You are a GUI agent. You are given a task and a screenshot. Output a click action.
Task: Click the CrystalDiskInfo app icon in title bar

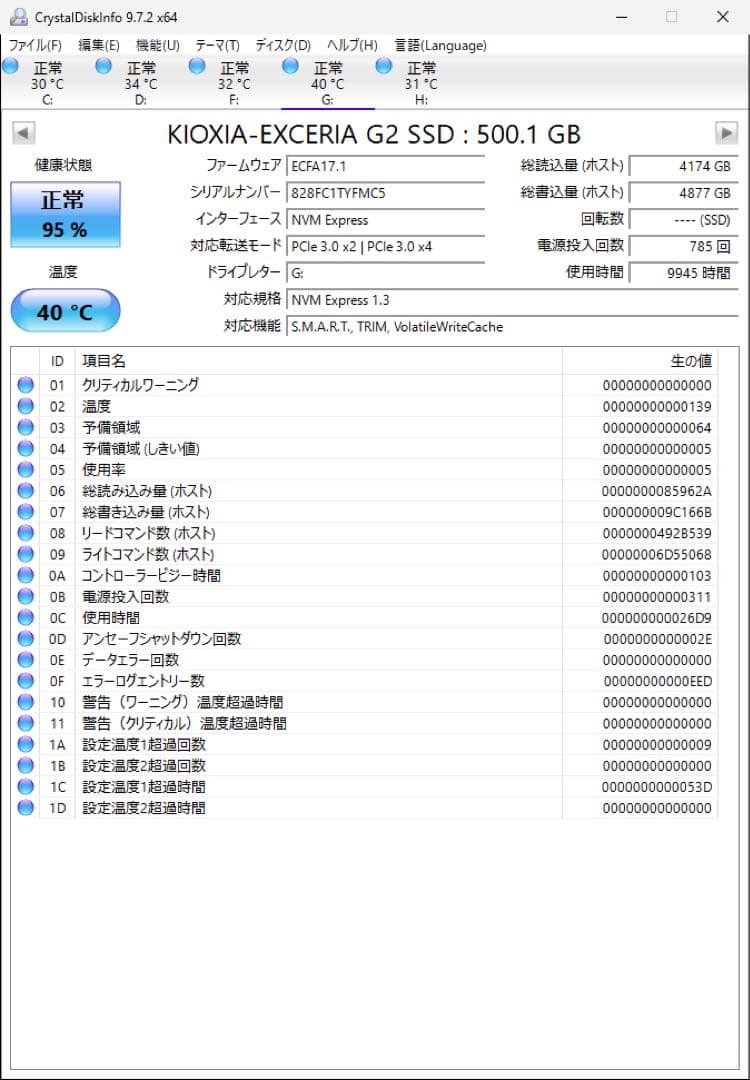[x=19, y=17]
